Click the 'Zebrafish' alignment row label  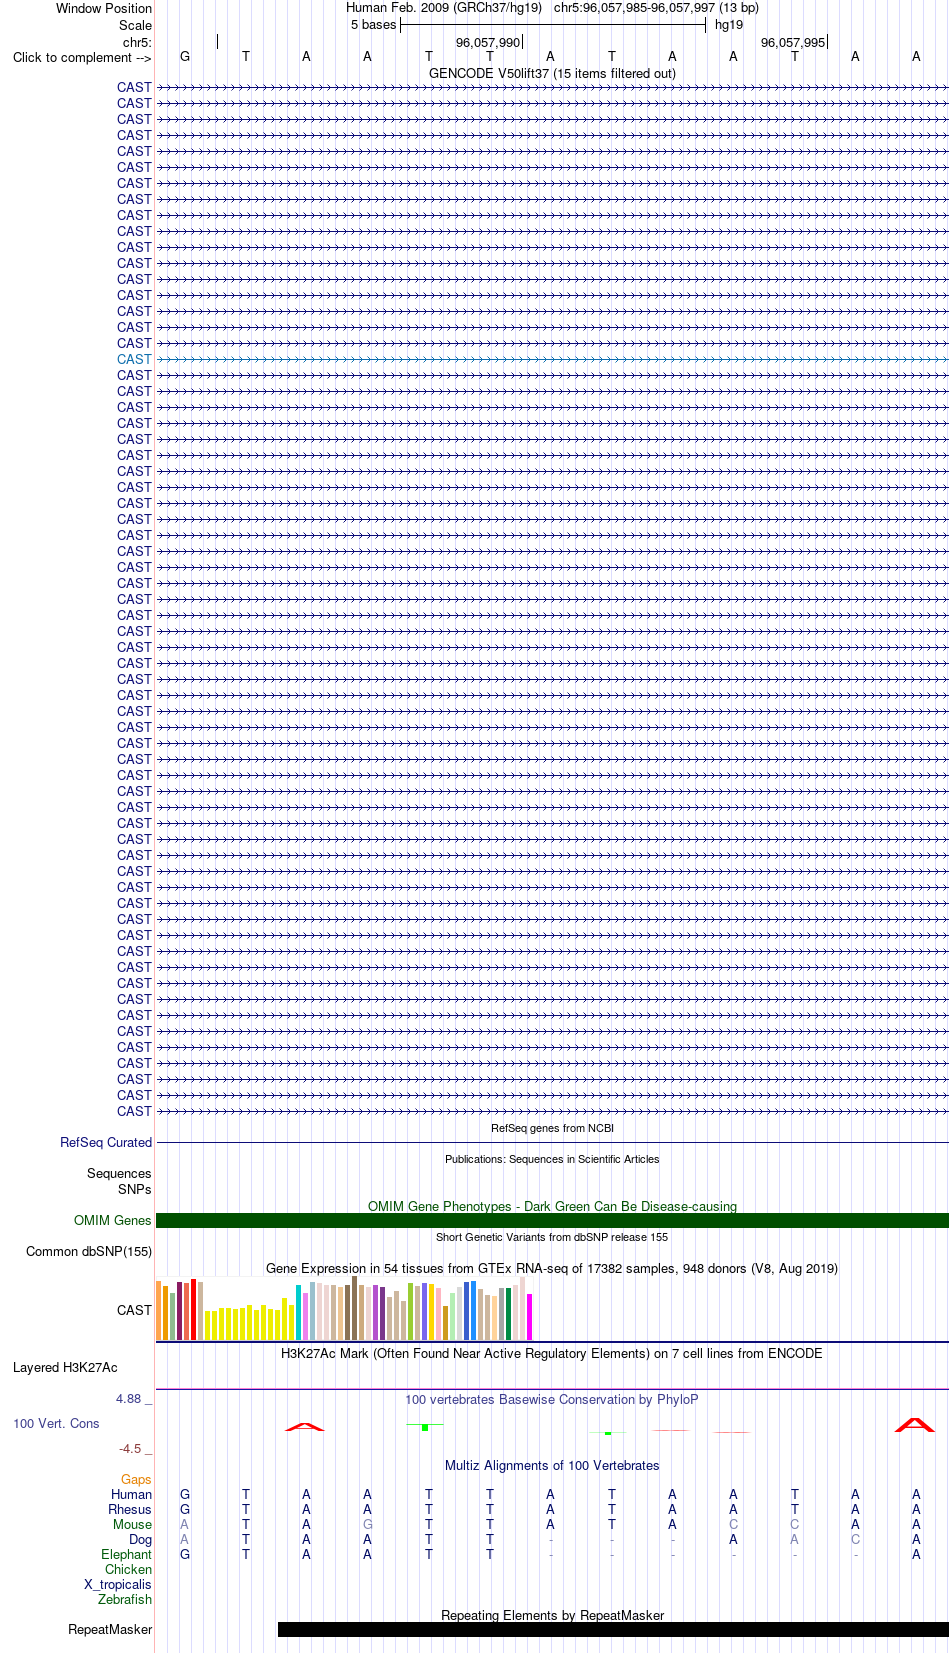[125, 1599]
